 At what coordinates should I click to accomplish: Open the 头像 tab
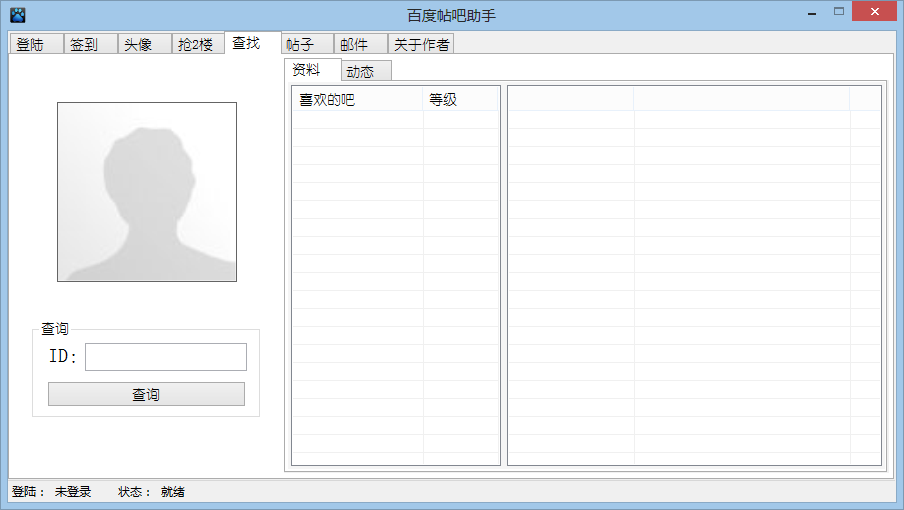pos(145,44)
